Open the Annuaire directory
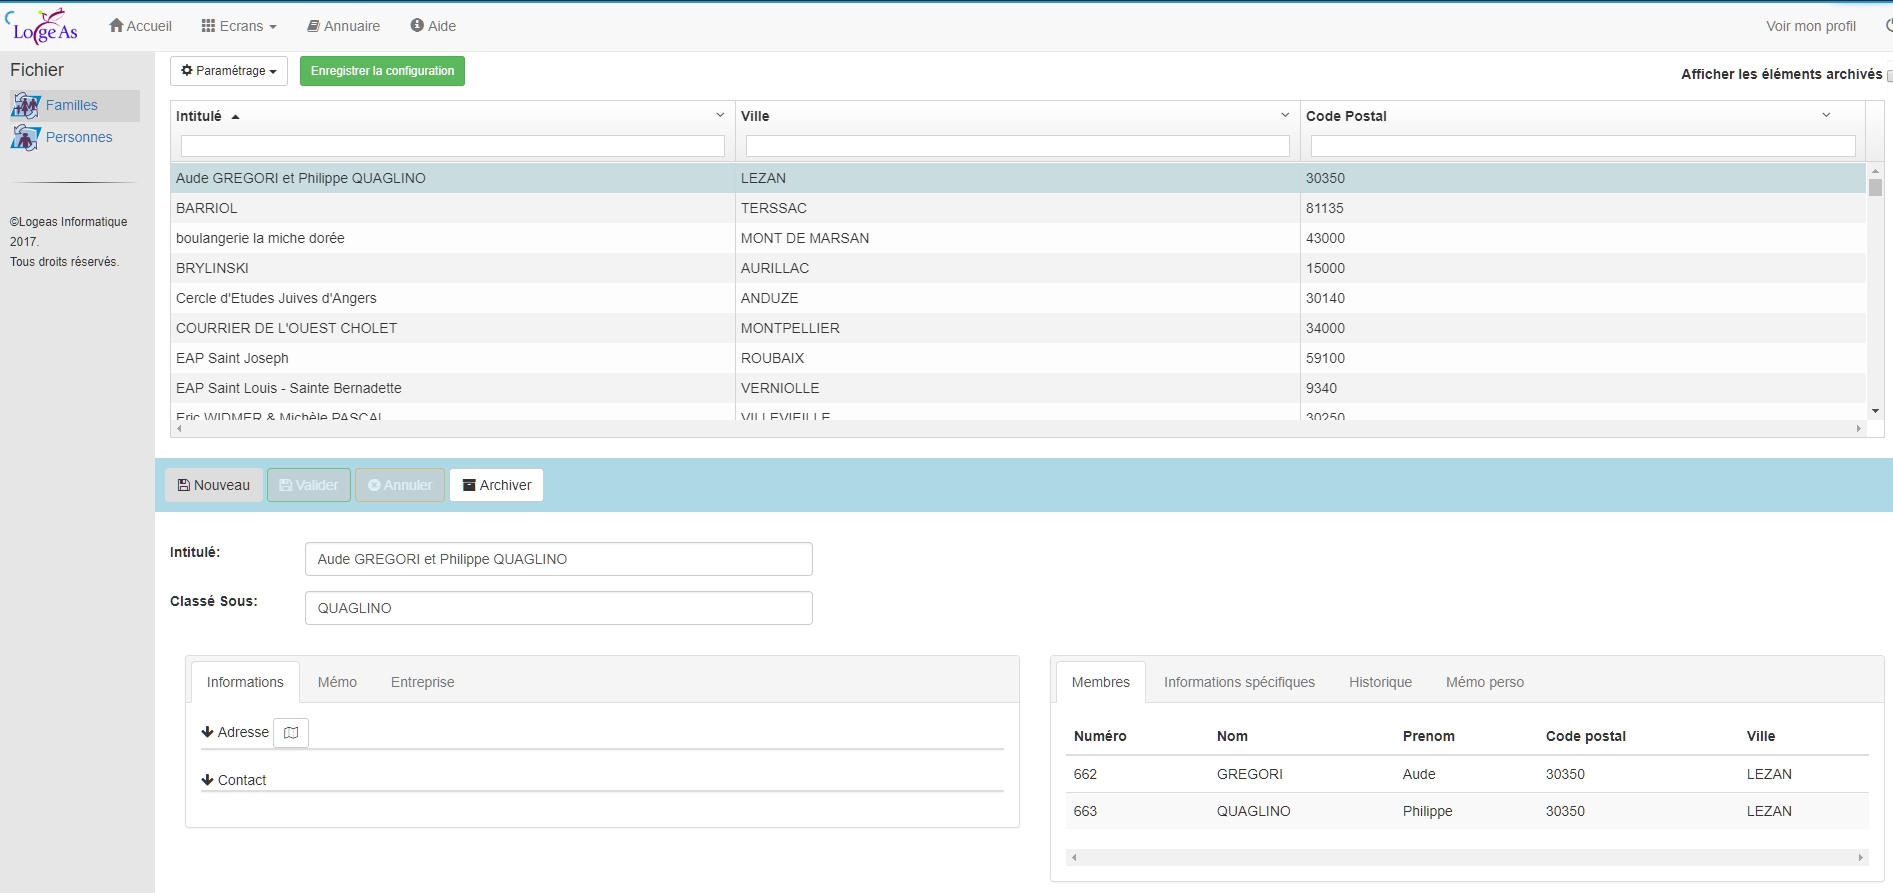The width and height of the screenshot is (1893, 893). pos(343,26)
